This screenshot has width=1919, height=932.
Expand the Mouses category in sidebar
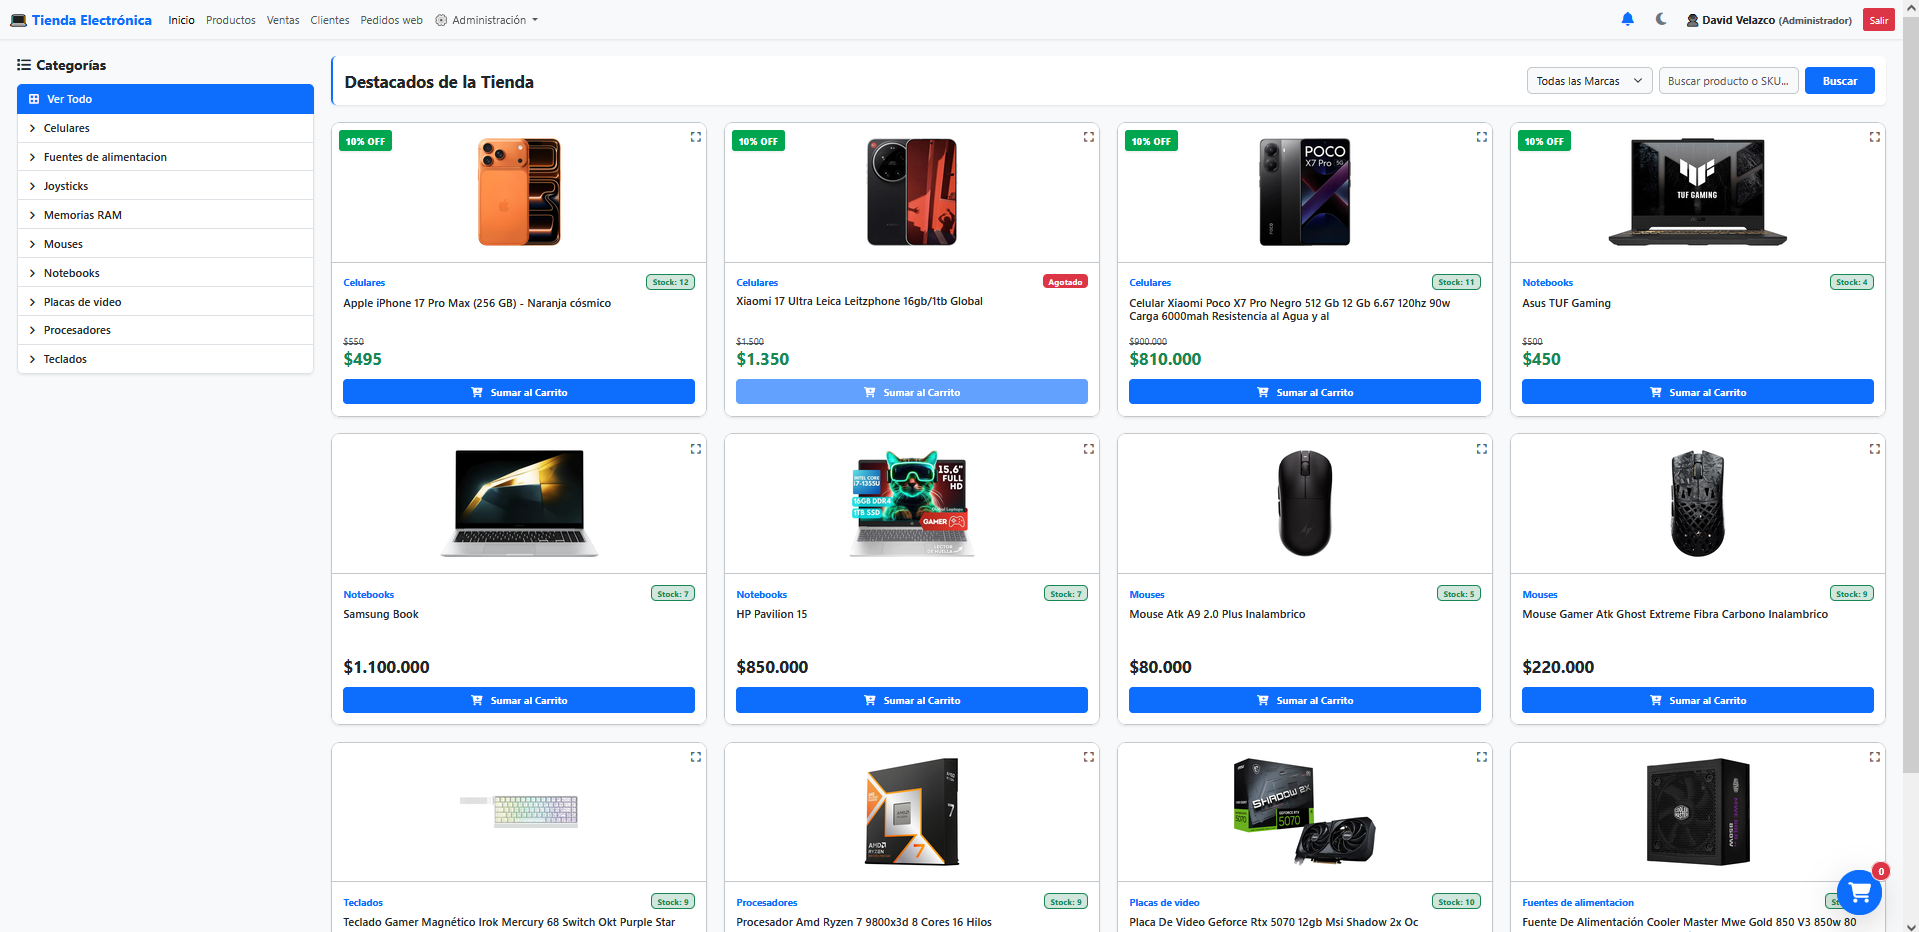(165, 244)
